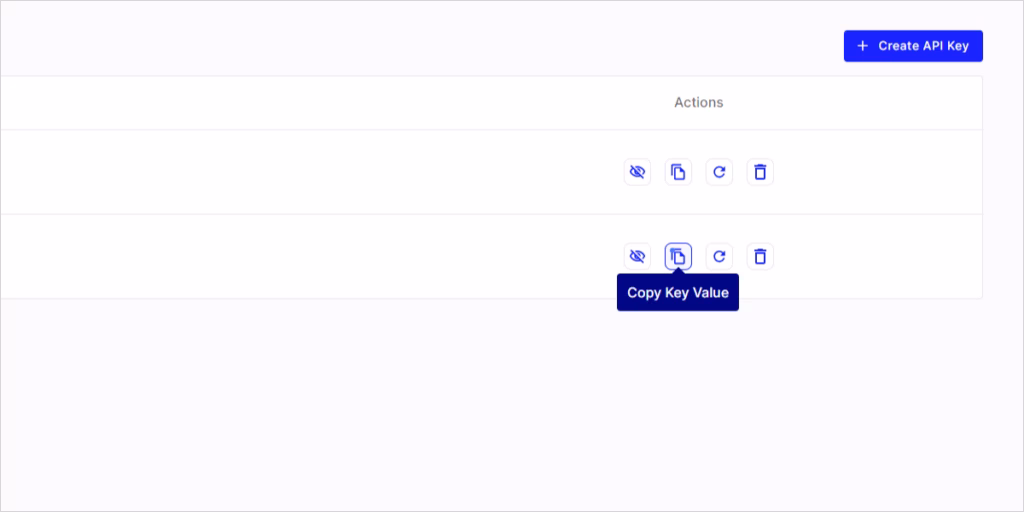Click the Create API Key button
The width and height of the screenshot is (1024, 512).
pyautogui.click(x=913, y=46)
